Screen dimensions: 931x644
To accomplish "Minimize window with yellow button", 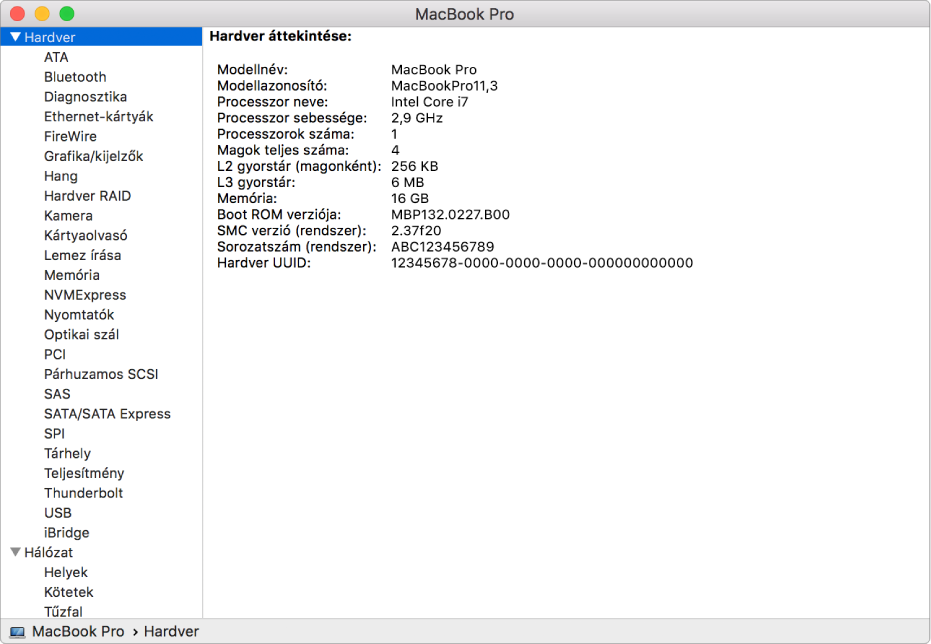I will point(42,14).
